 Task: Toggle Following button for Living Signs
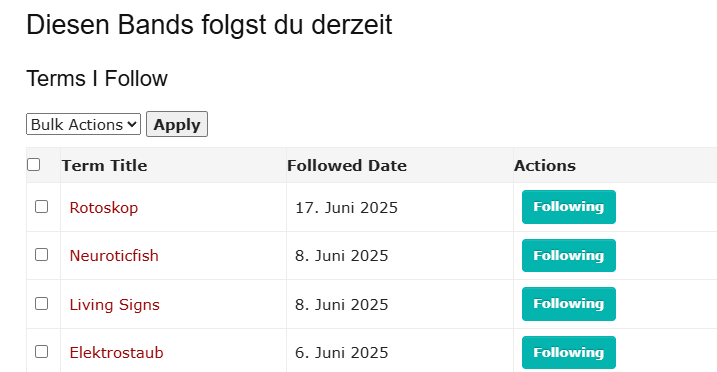569,304
